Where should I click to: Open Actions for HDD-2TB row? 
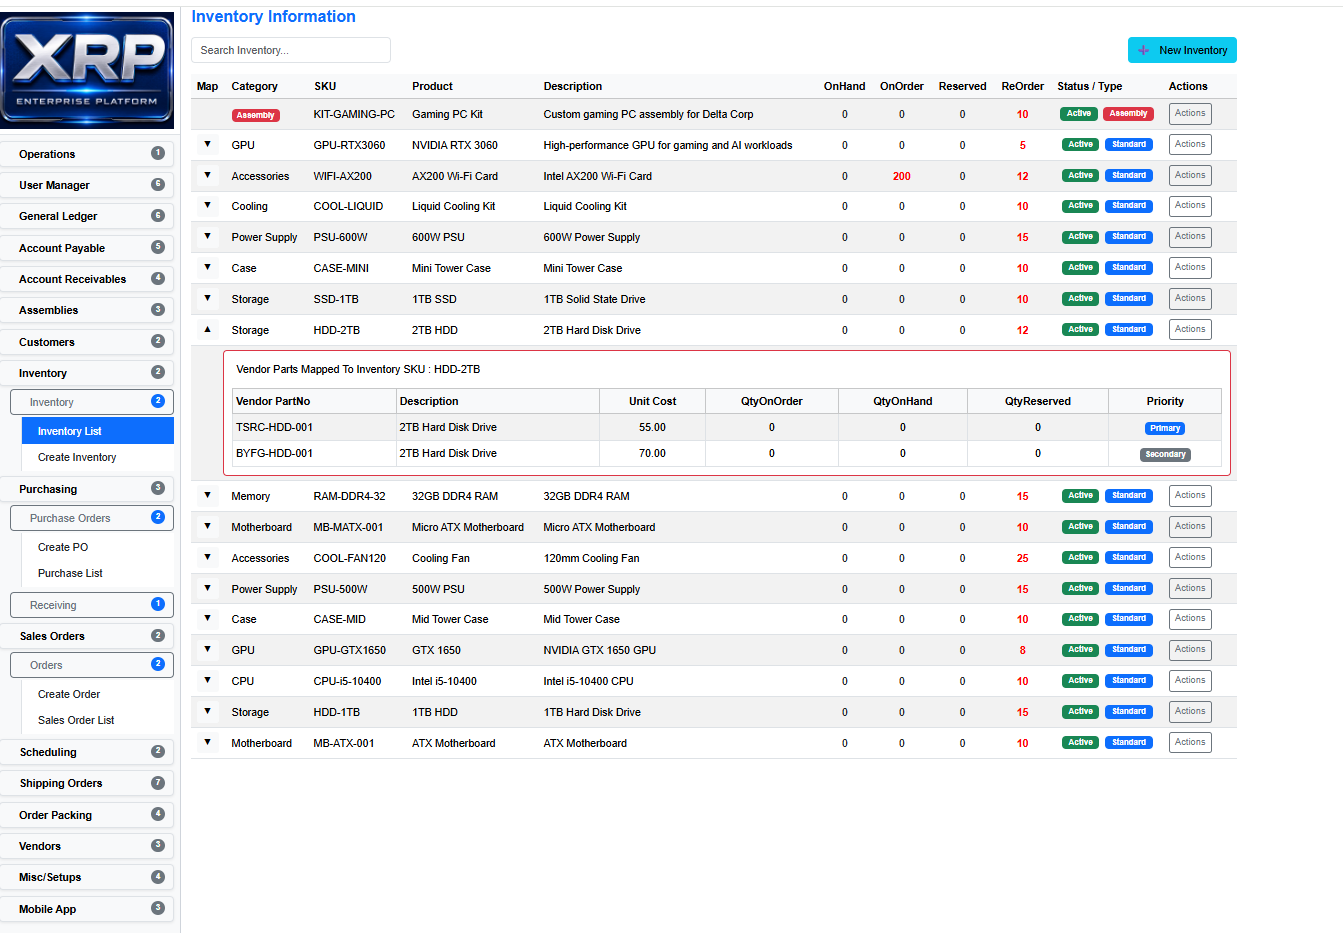1190,329
